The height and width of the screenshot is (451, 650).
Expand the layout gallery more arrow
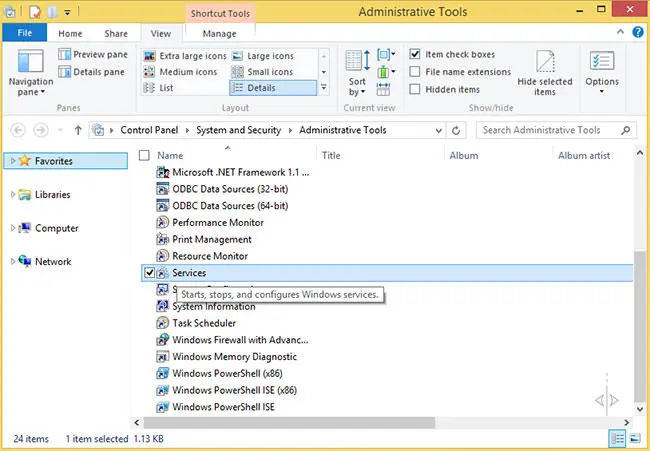[x=324, y=87]
